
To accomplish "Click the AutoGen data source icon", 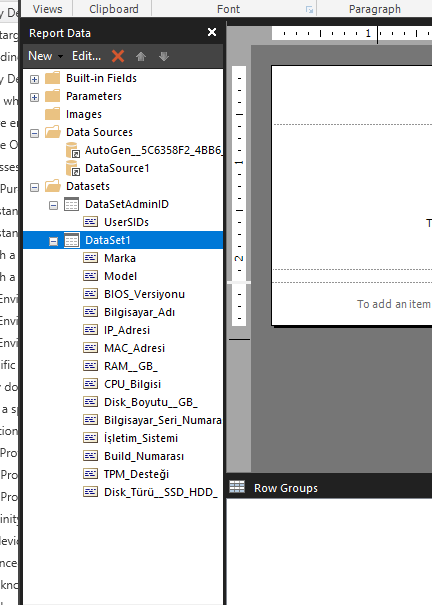I will (73, 150).
